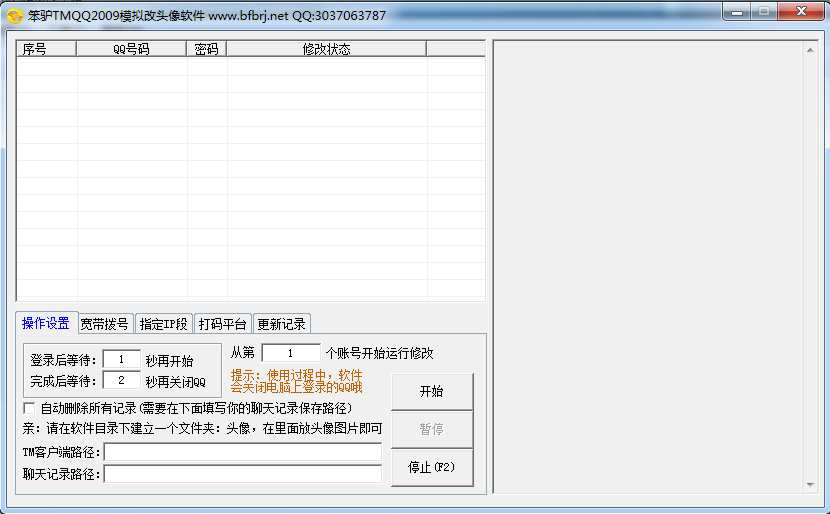This screenshot has width=830, height=514.
Task: Click inside the right log text area
Action: point(648,267)
